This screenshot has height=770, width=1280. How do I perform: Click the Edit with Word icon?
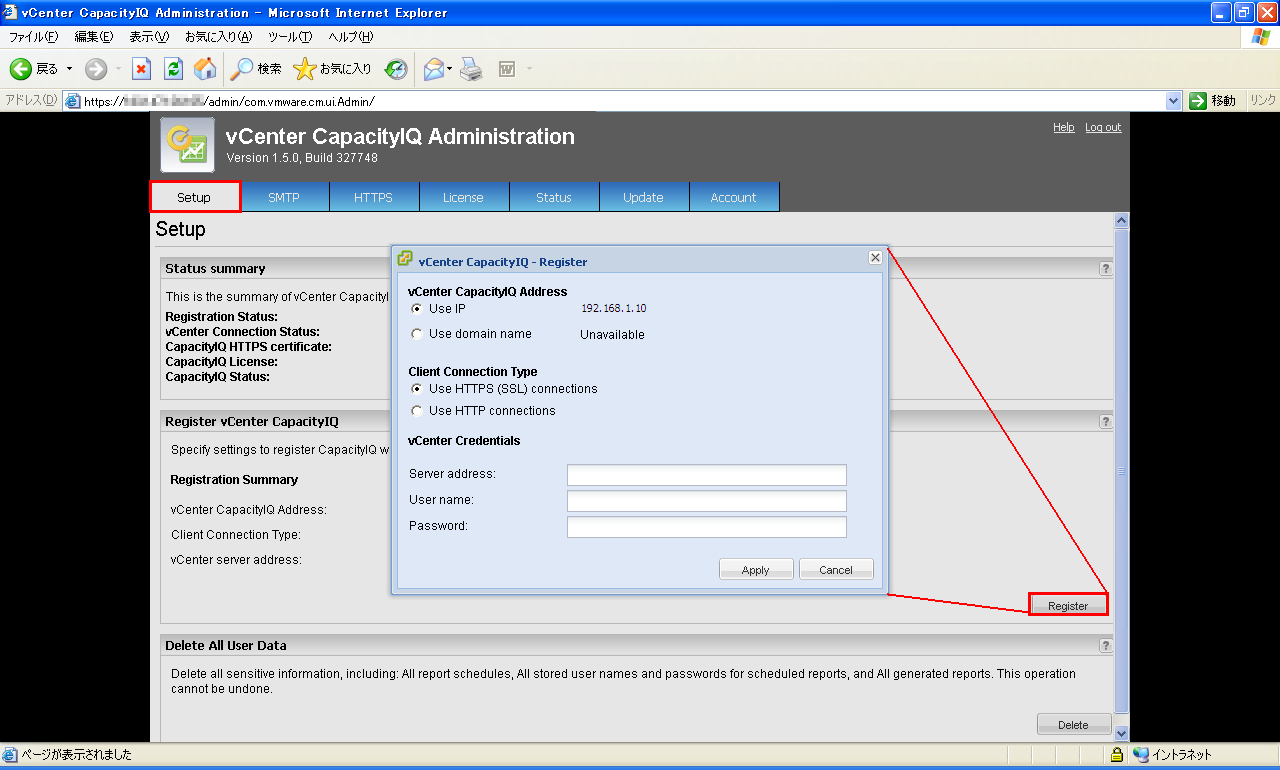507,69
